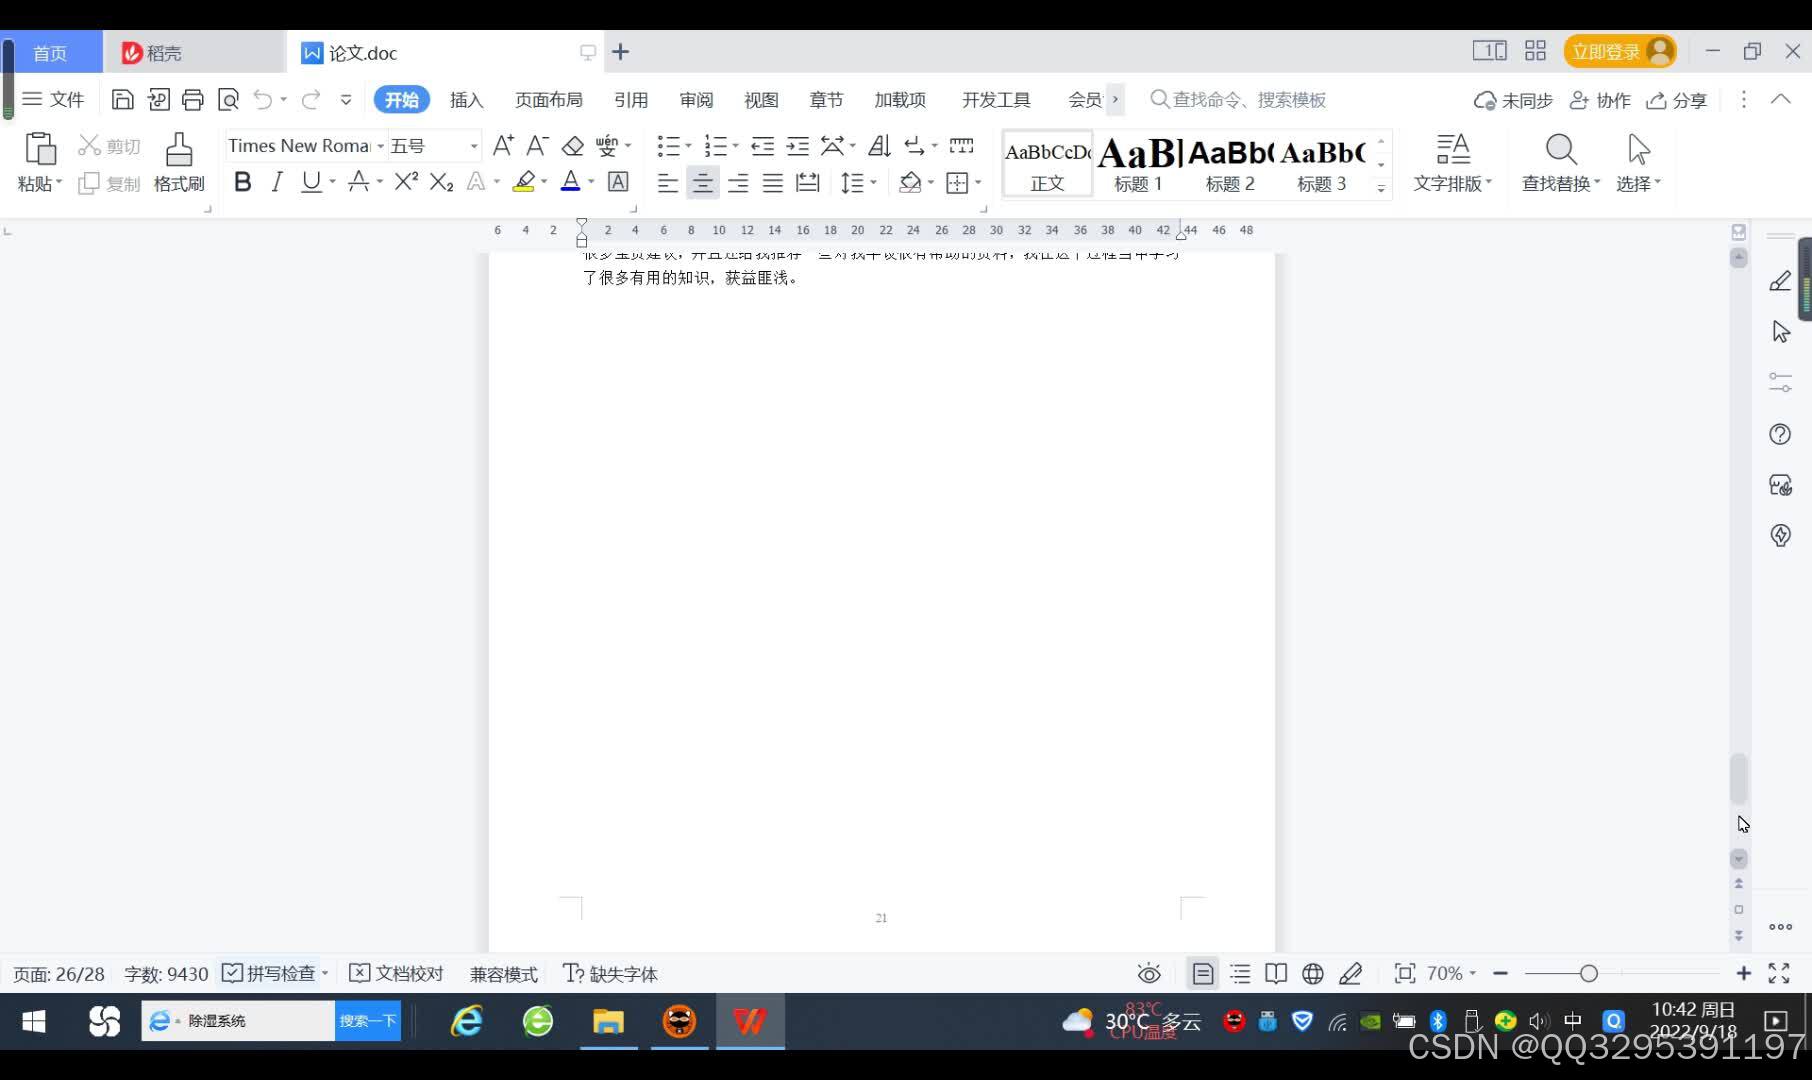Click the pen tool in right sidebar
This screenshot has width=1812, height=1080.
[x=1780, y=281]
